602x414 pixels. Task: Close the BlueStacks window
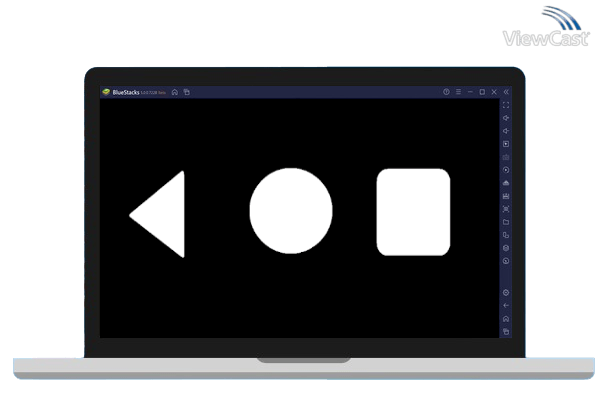coord(494,92)
